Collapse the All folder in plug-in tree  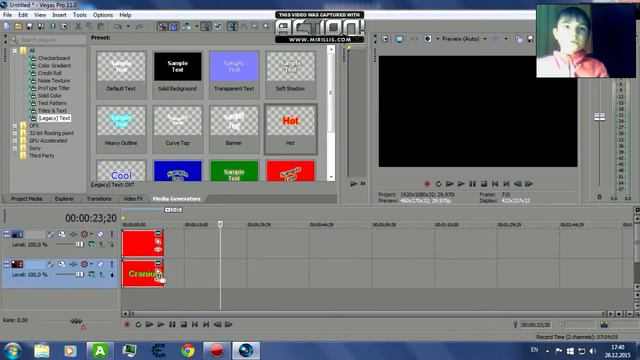click(x=15, y=51)
